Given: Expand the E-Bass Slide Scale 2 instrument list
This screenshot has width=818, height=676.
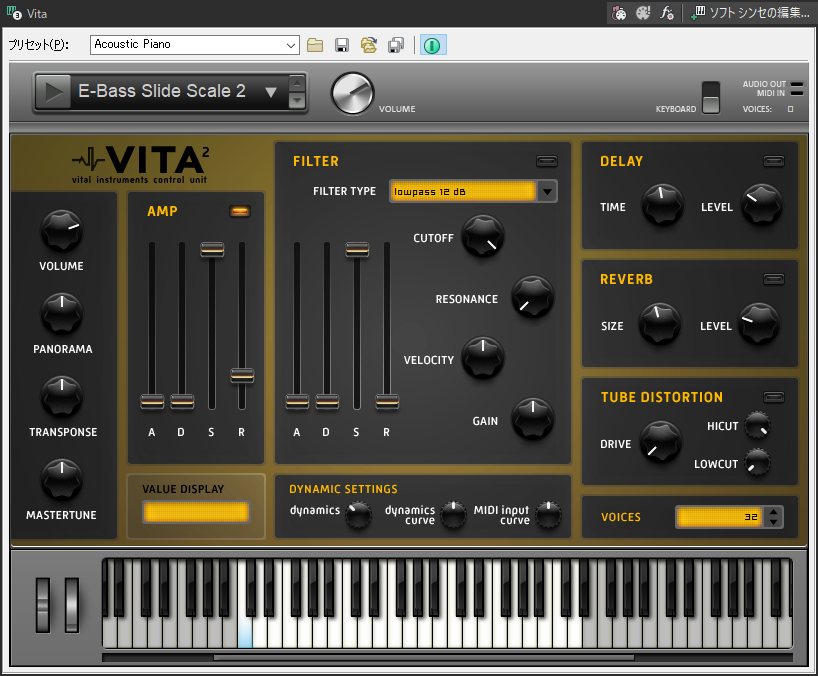Looking at the screenshot, I should click(x=271, y=92).
